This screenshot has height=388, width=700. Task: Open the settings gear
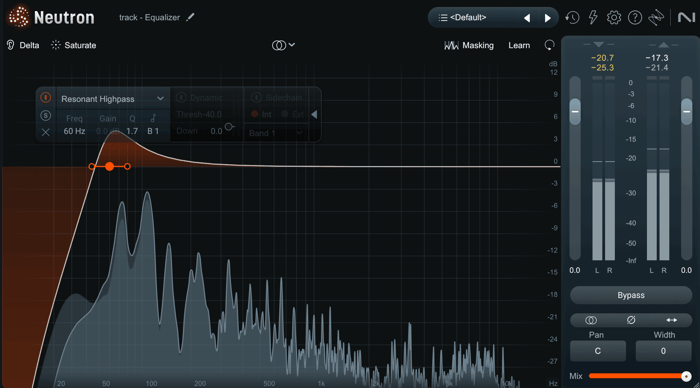pyautogui.click(x=614, y=18)
